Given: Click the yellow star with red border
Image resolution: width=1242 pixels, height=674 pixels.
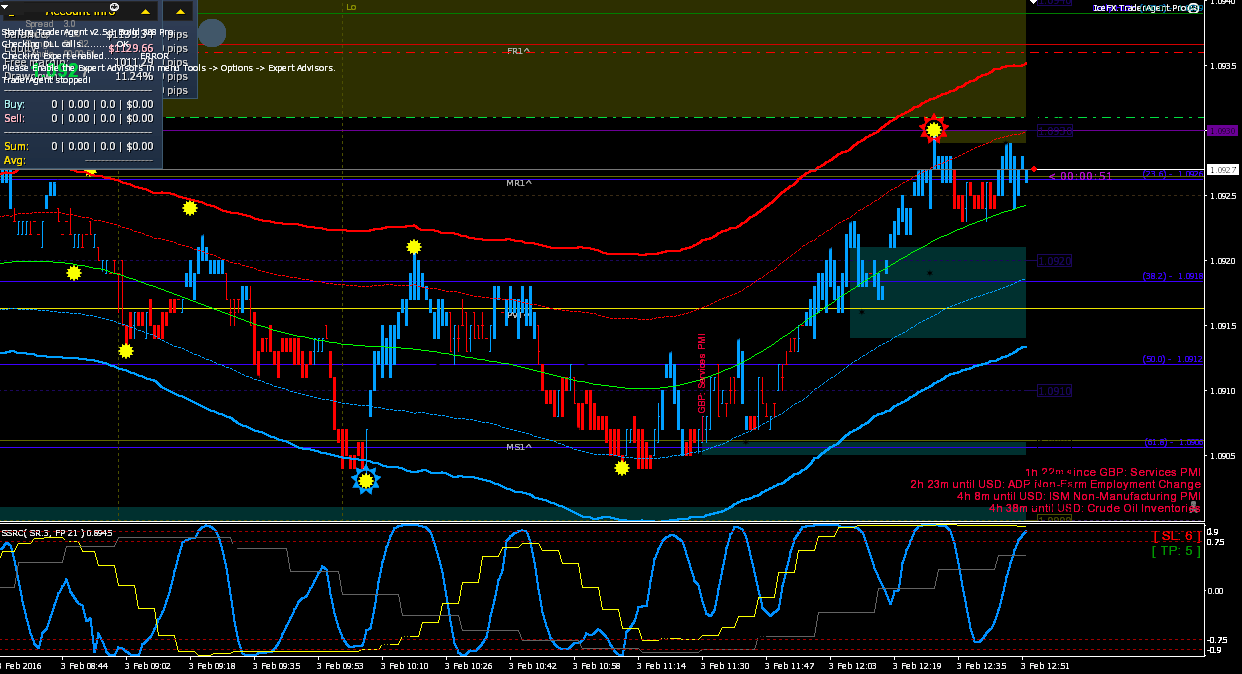Looking at the screenshot, I should [x=934, y=129].
